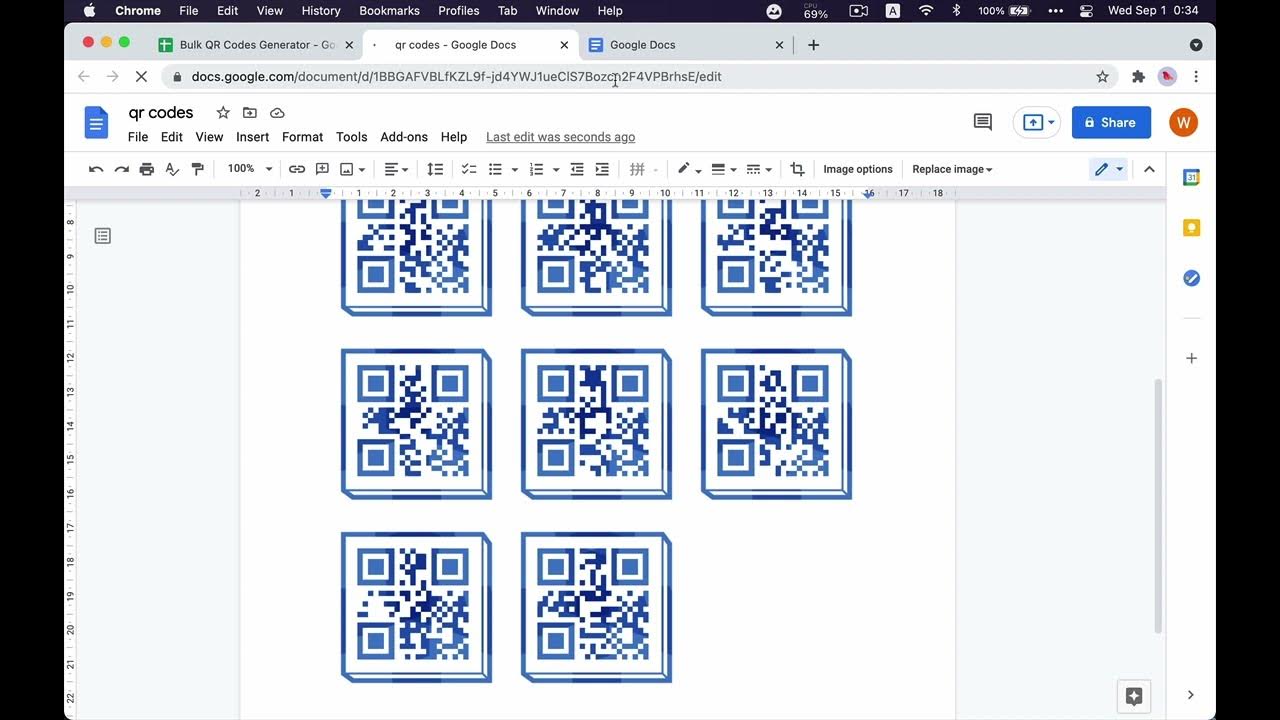
Task: Open the text alignment dropdown
Action: coord(397,169)
